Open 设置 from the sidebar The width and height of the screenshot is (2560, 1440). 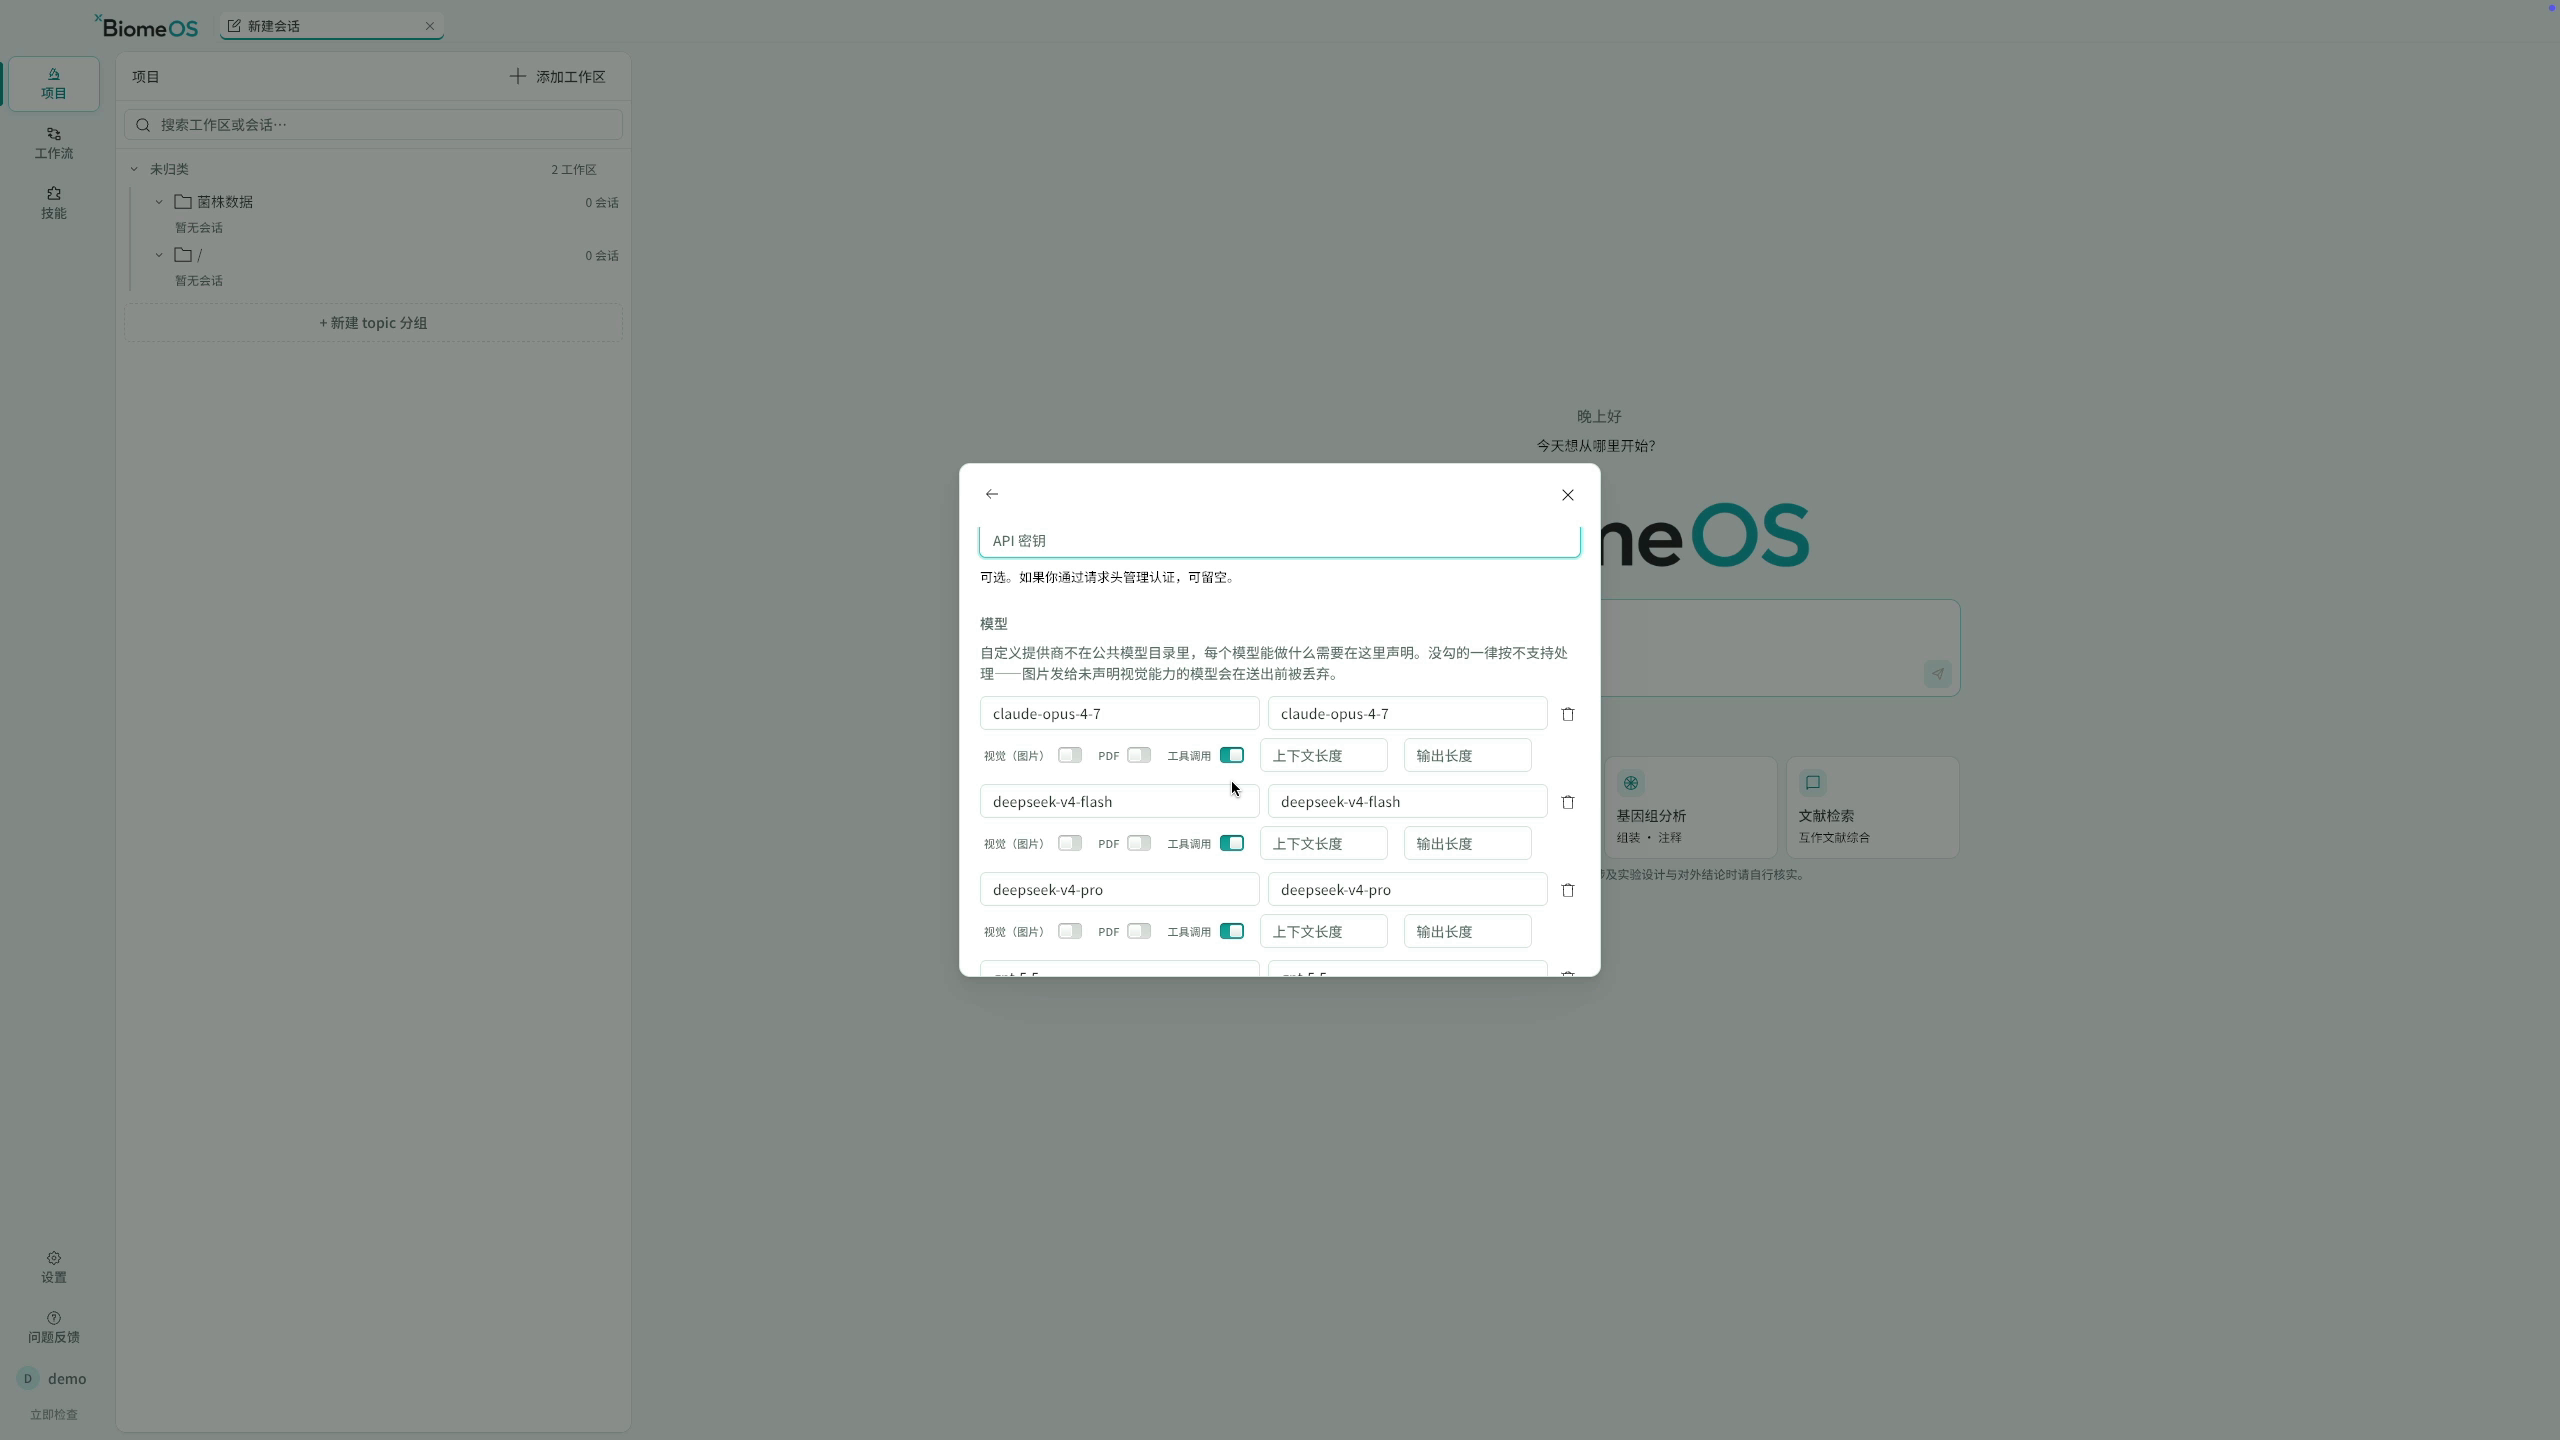54,1267
